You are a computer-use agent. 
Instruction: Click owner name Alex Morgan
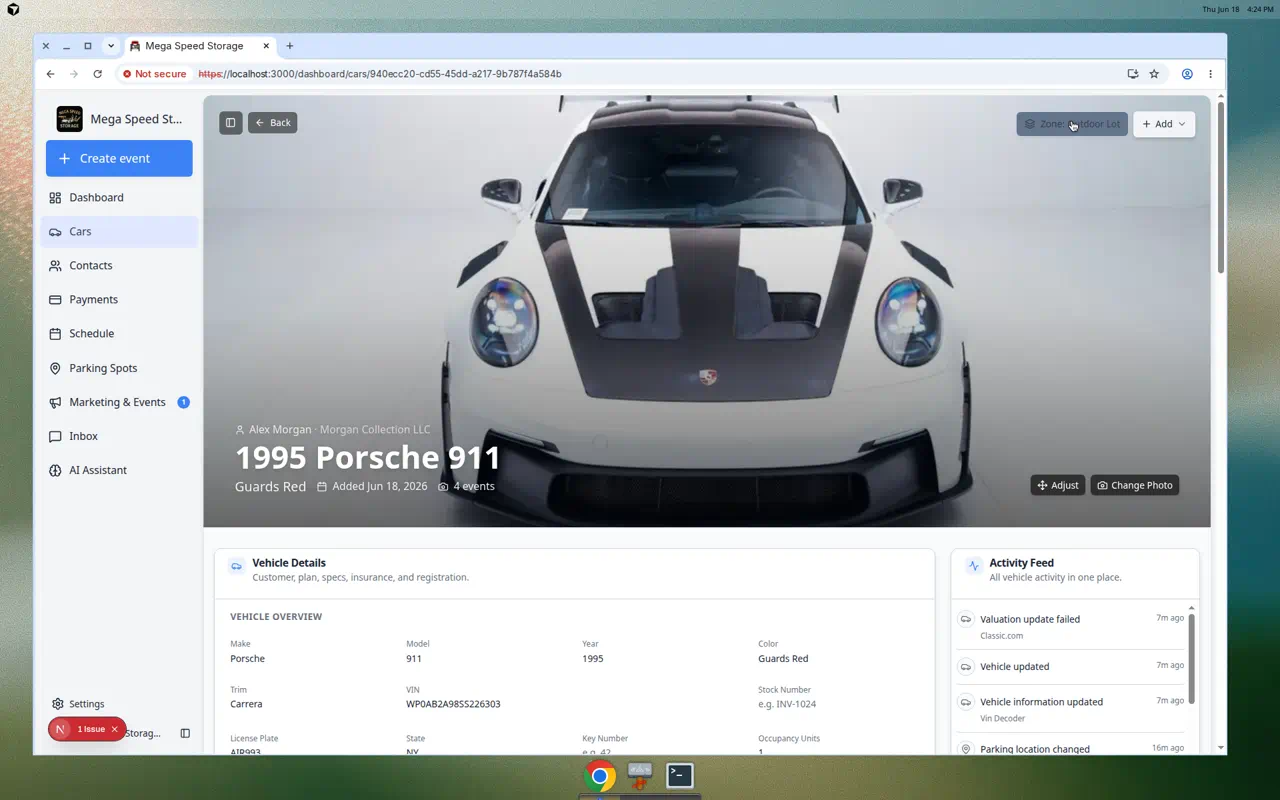click(x=280, y=429)
